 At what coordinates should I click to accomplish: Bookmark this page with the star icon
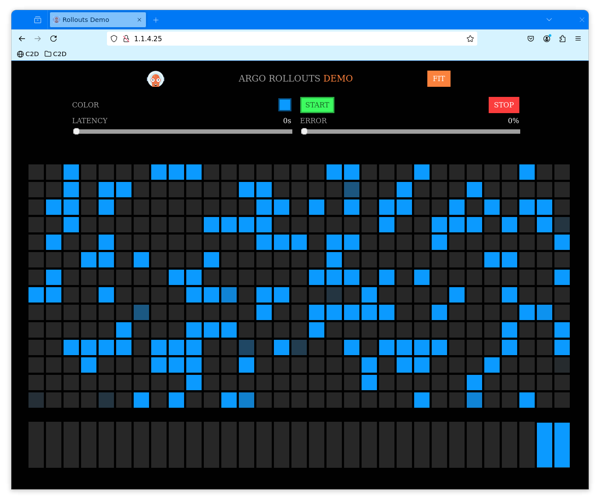point(470,38)
